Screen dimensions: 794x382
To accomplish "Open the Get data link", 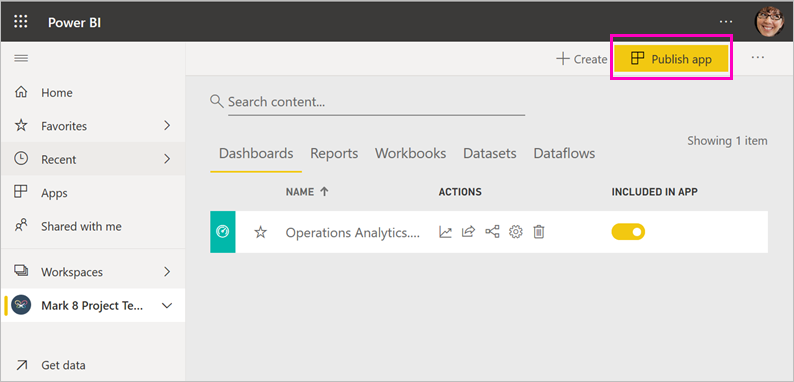I will click(93, 365).
